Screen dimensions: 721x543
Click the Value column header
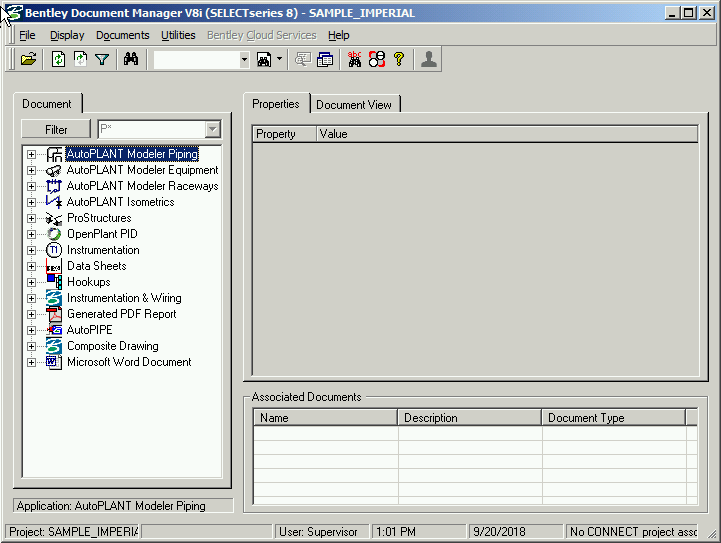point(507,134)
